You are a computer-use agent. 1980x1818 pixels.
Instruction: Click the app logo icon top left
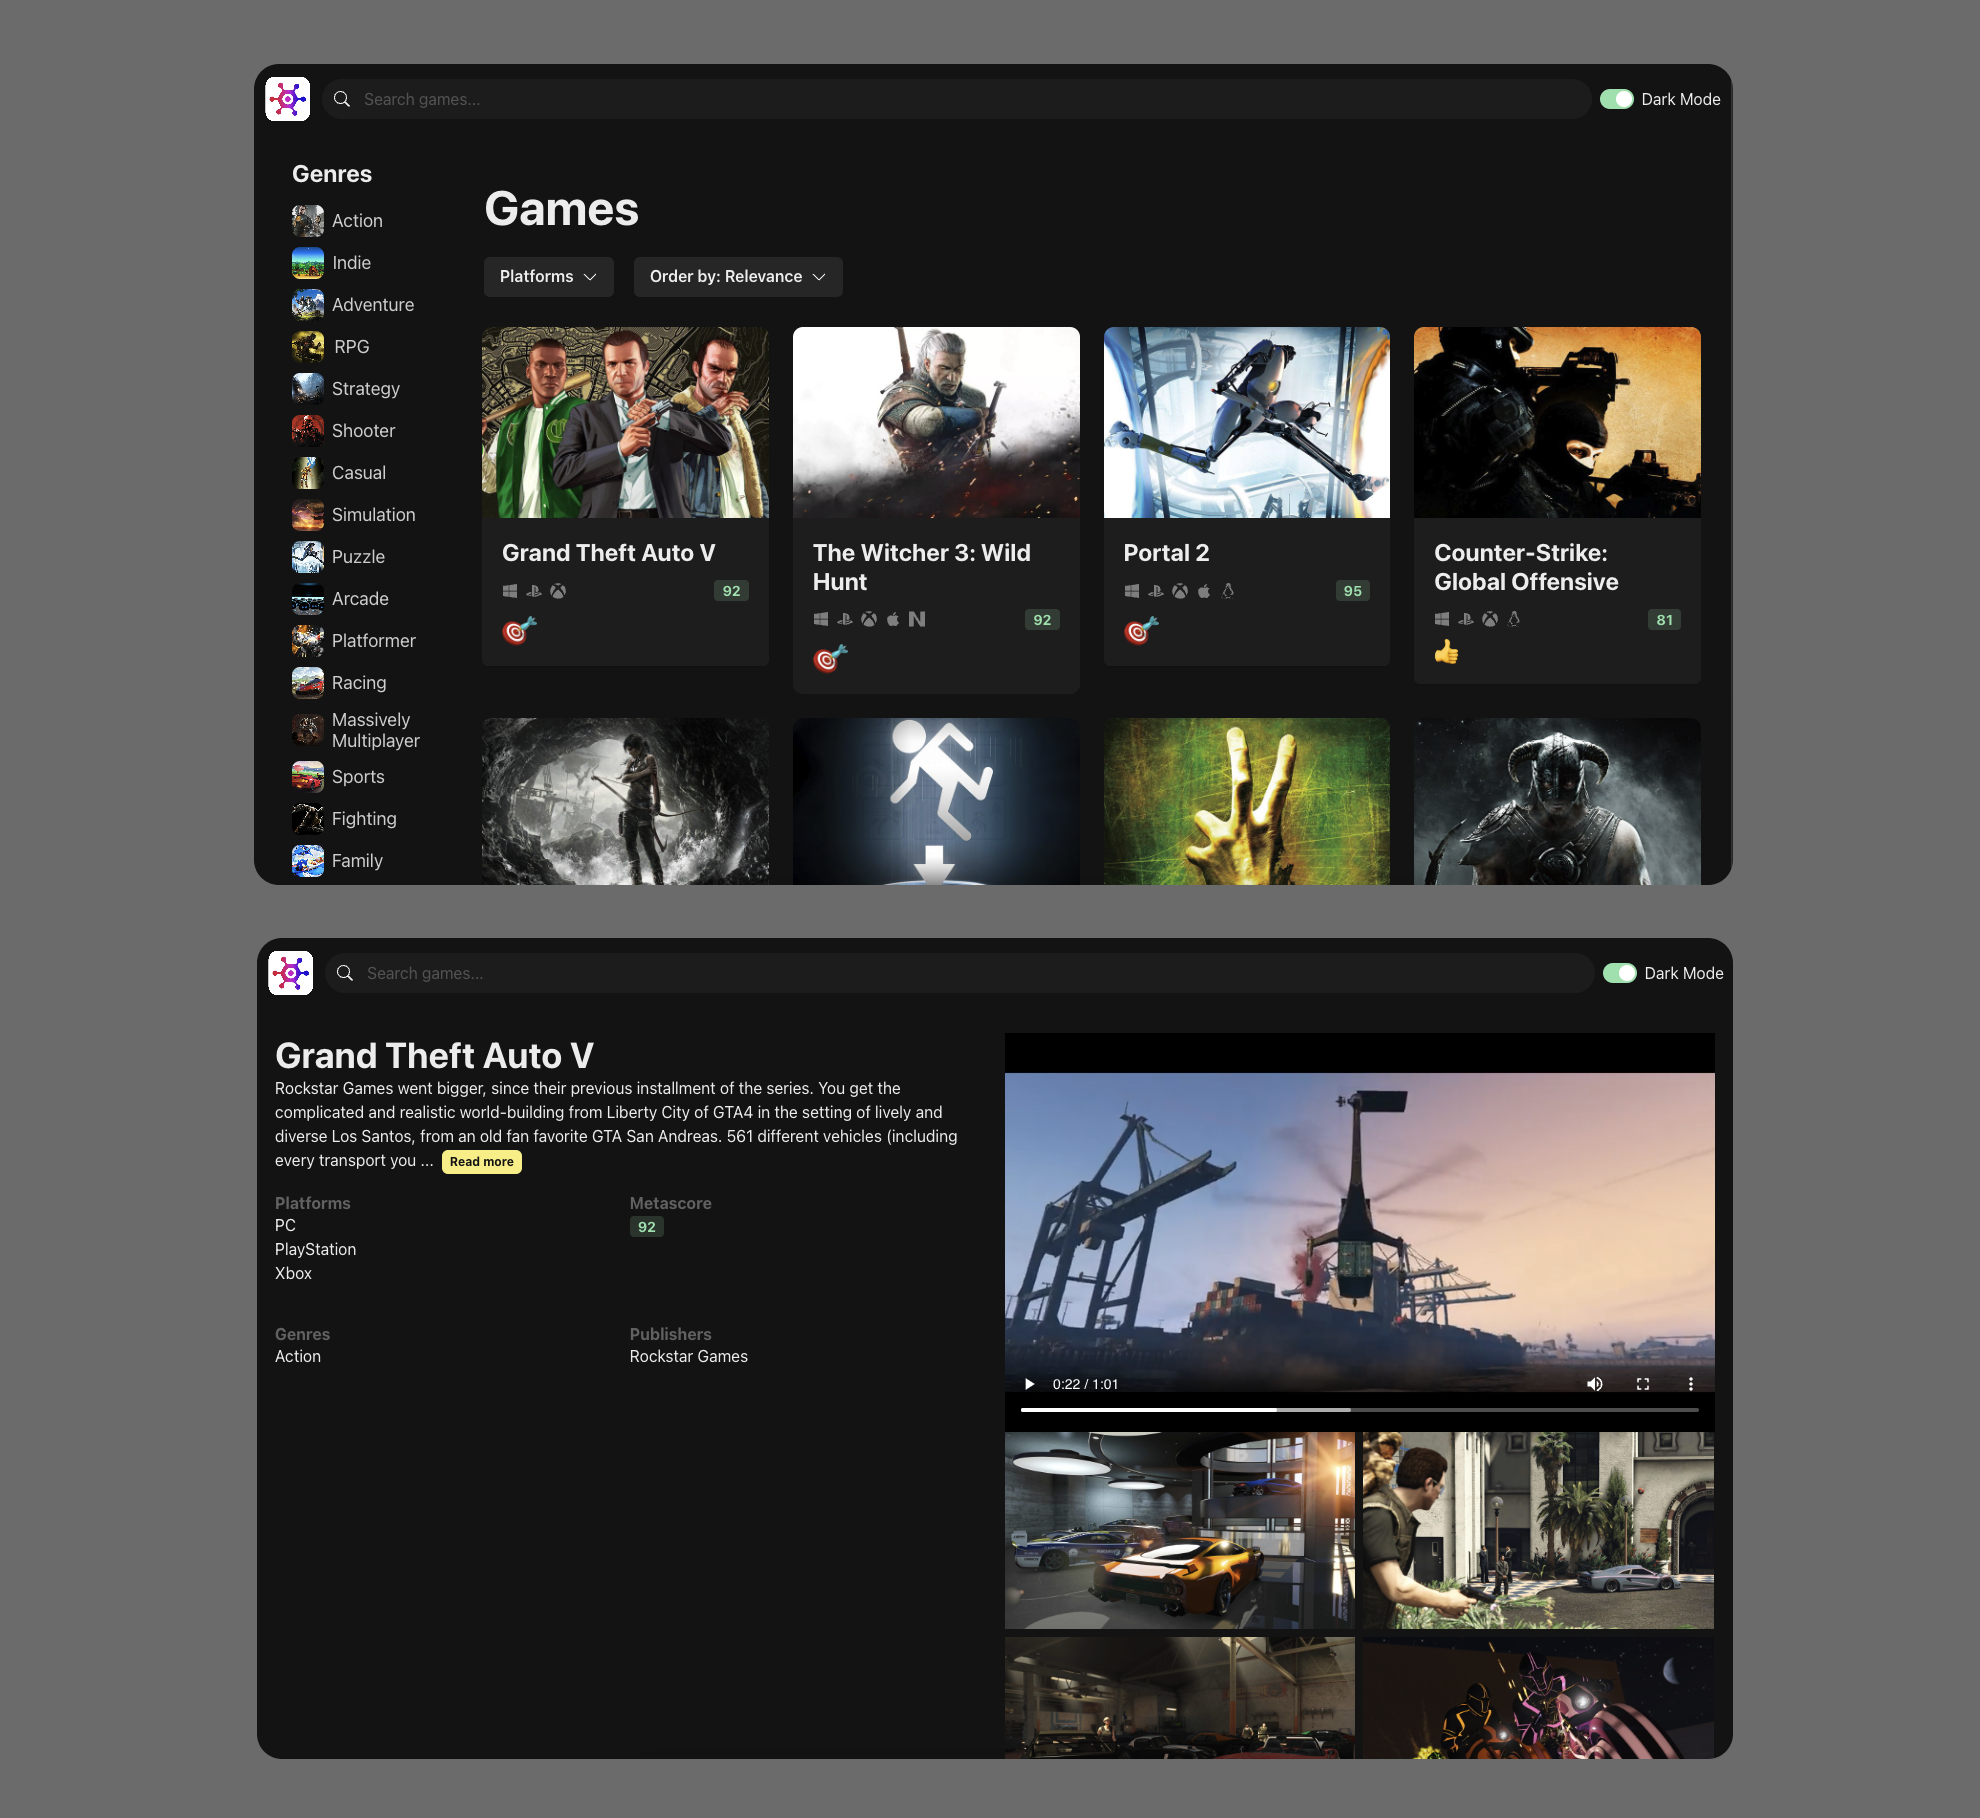[288, 98]
